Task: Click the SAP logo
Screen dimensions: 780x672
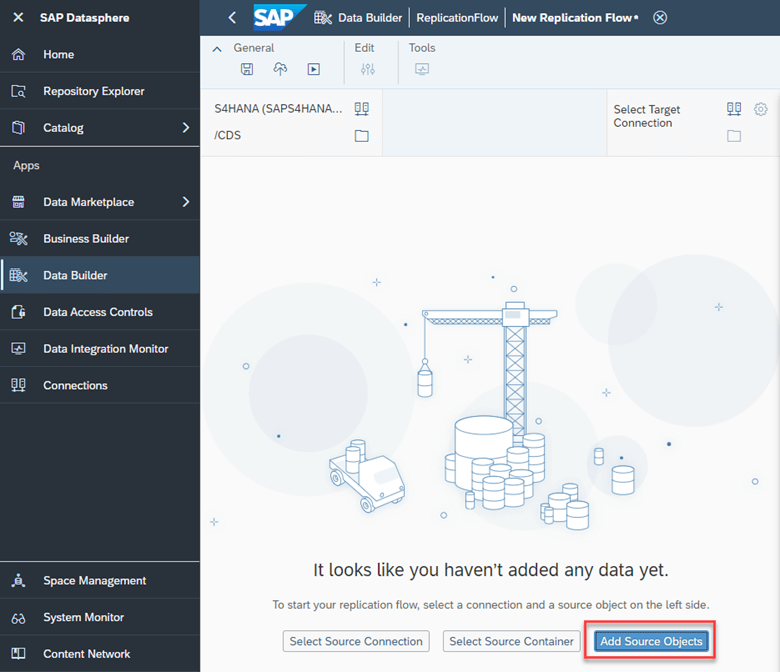Action: point(280,18)
